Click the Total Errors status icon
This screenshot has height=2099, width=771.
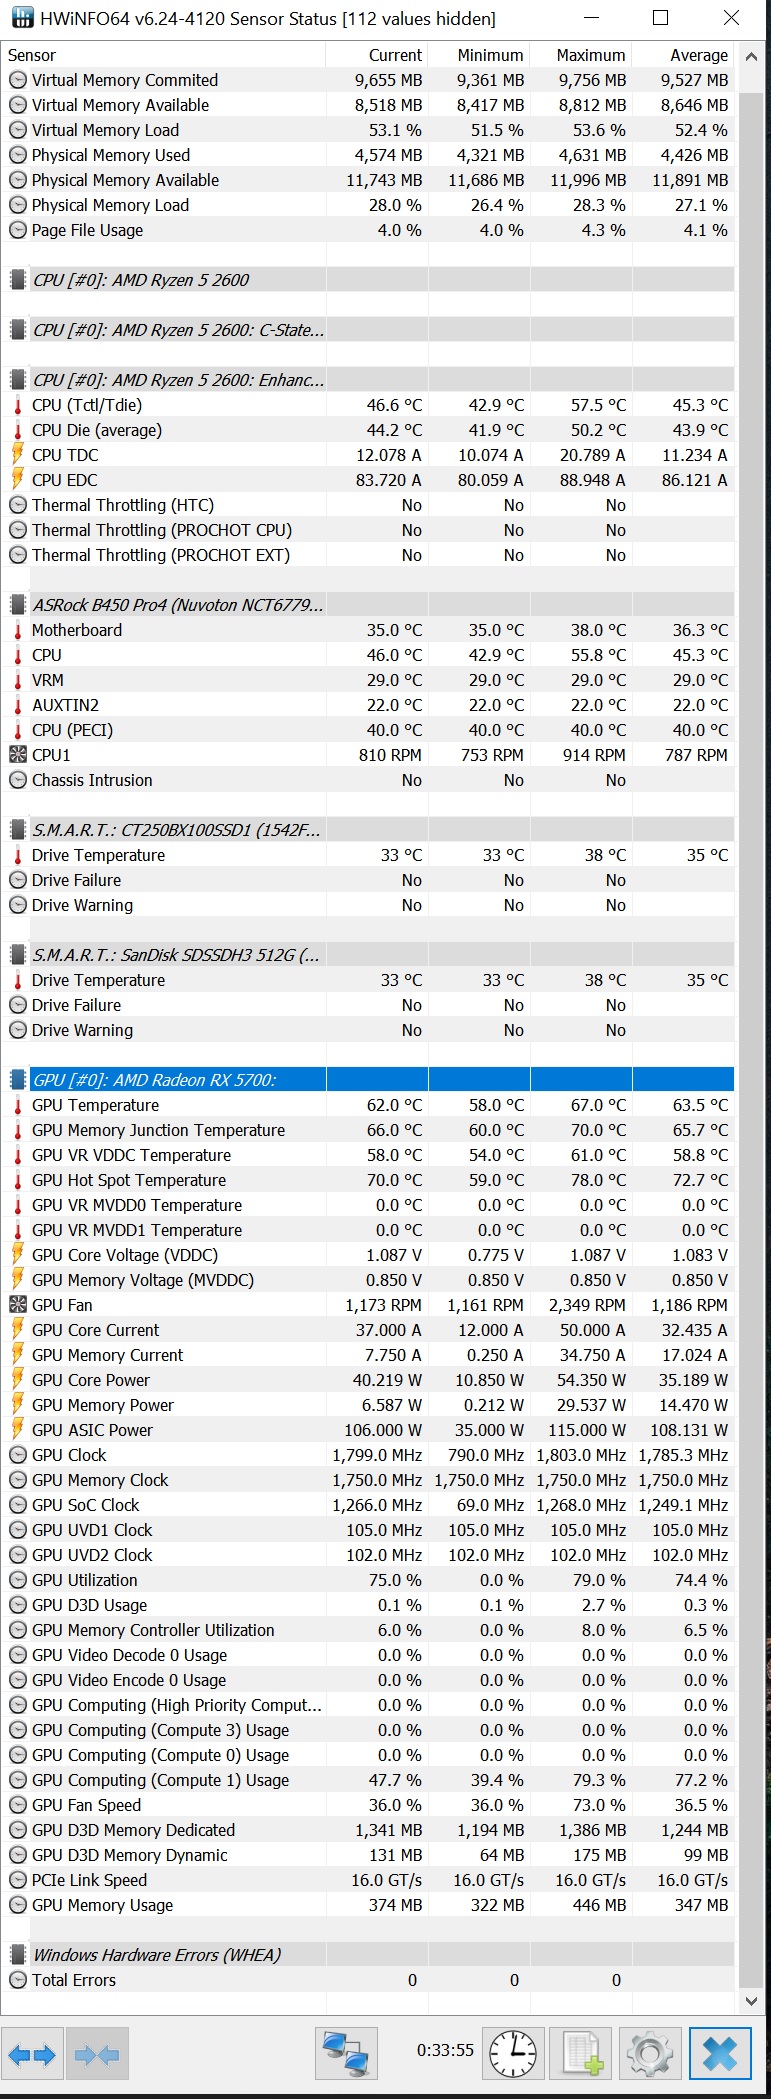[17, 1980]
